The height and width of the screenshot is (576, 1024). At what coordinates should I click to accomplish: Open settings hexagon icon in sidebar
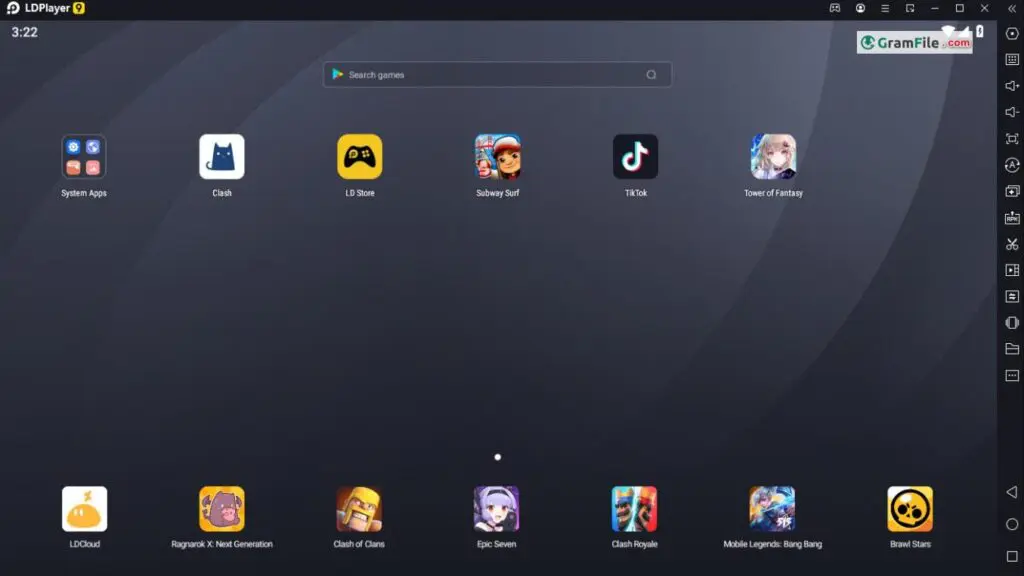point(1012,33)
